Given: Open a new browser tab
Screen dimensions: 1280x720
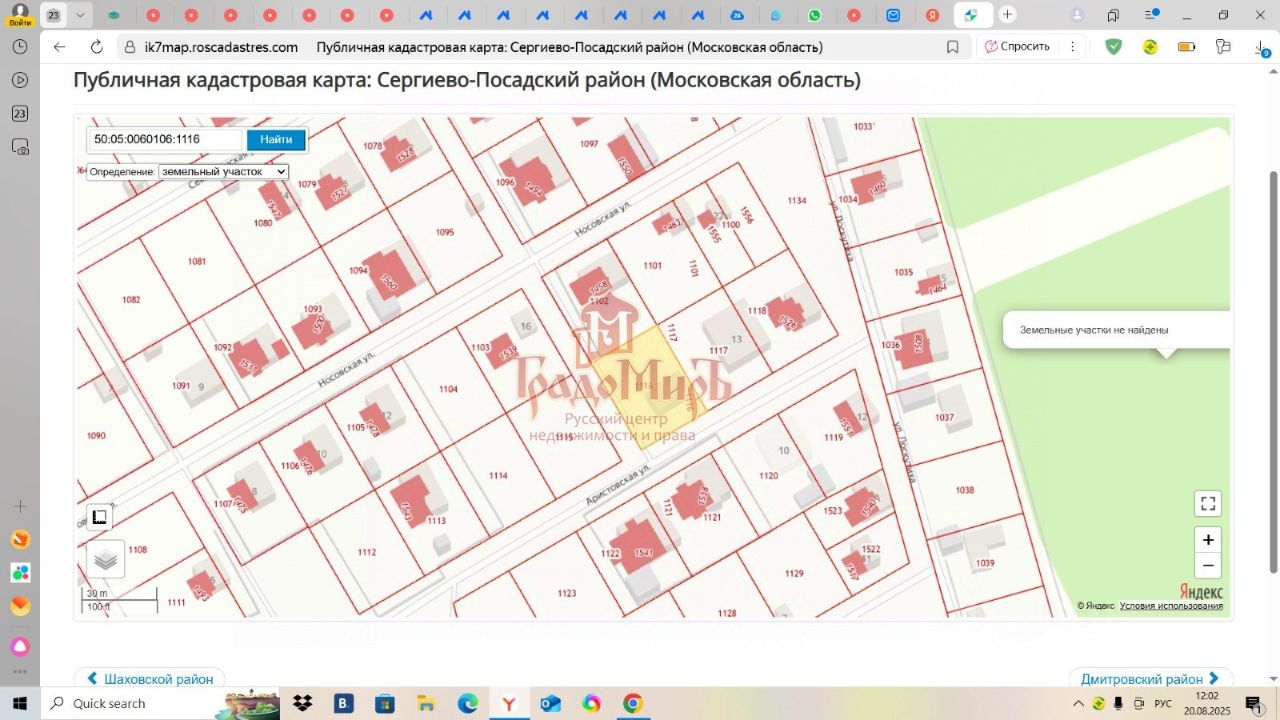Looking at the screenshot, I should pyautogui.click(x=1007, y=15).
